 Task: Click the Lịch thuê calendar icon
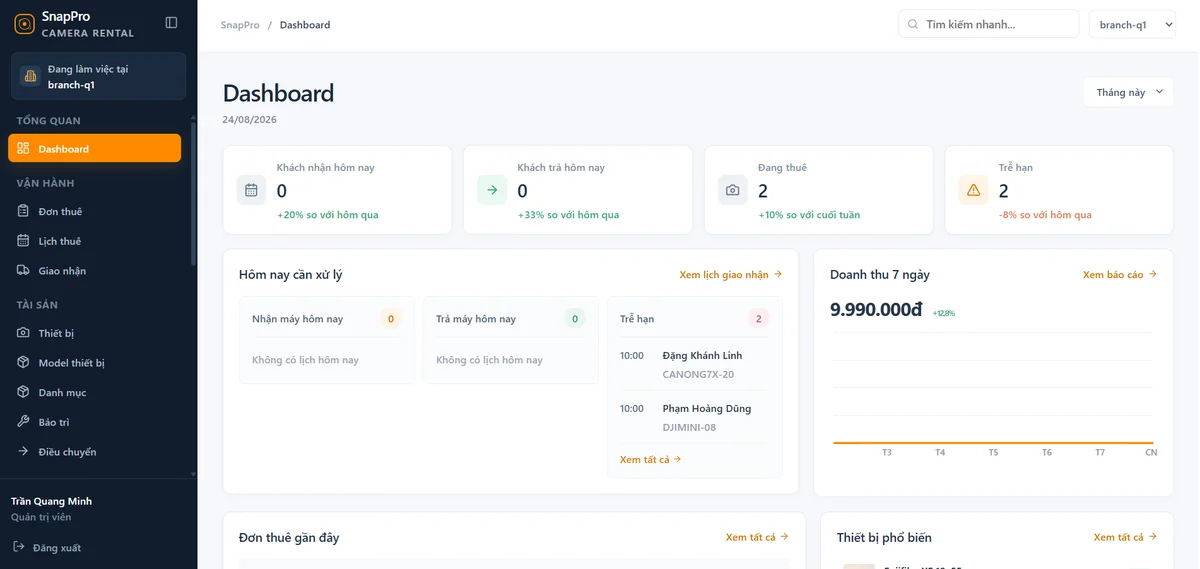point(23,241)
